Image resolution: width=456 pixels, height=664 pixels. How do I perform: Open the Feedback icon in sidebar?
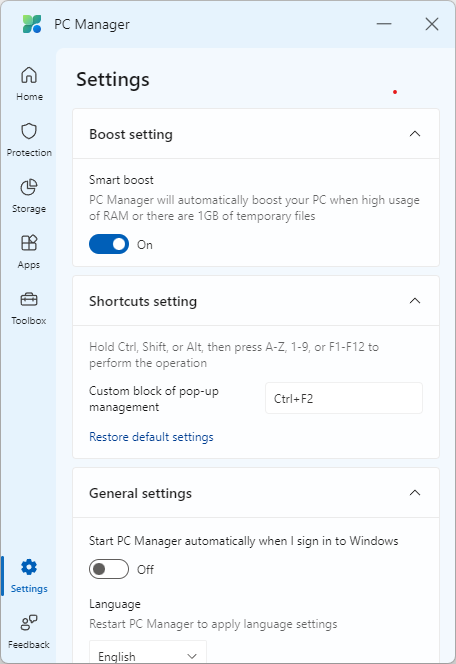tap(29, 623)
